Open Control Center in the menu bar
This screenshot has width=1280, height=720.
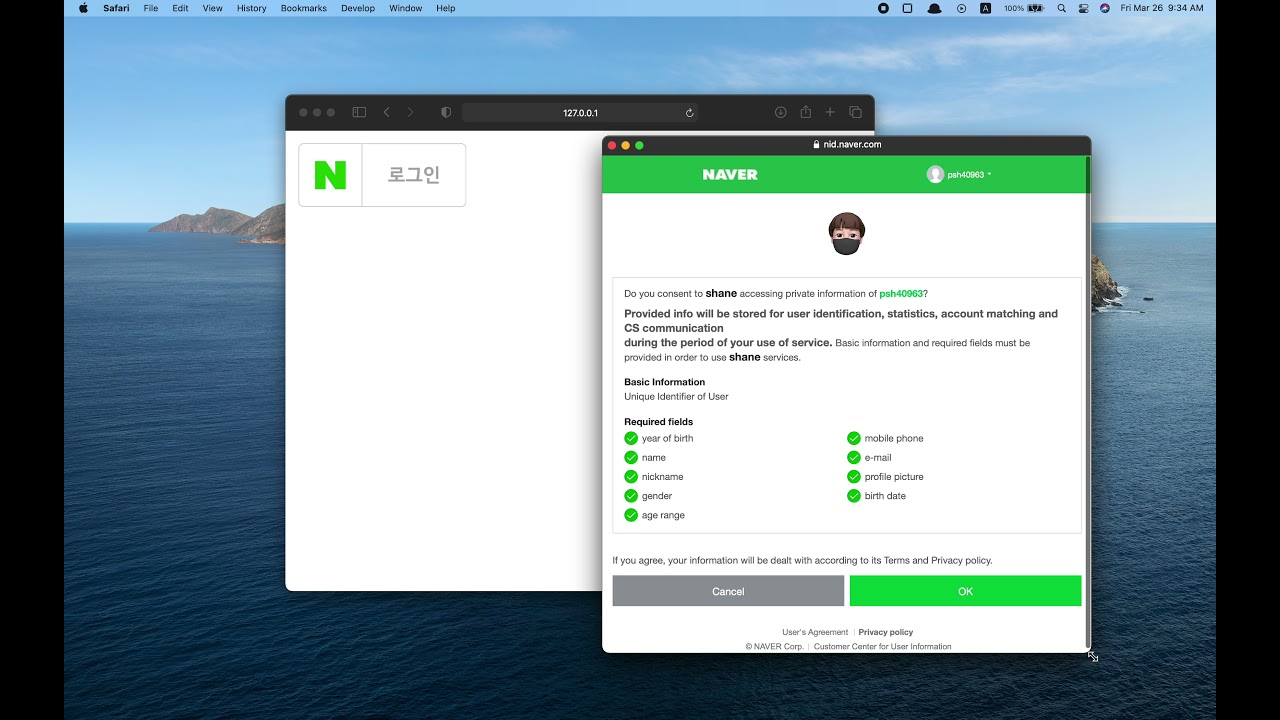1083,8
